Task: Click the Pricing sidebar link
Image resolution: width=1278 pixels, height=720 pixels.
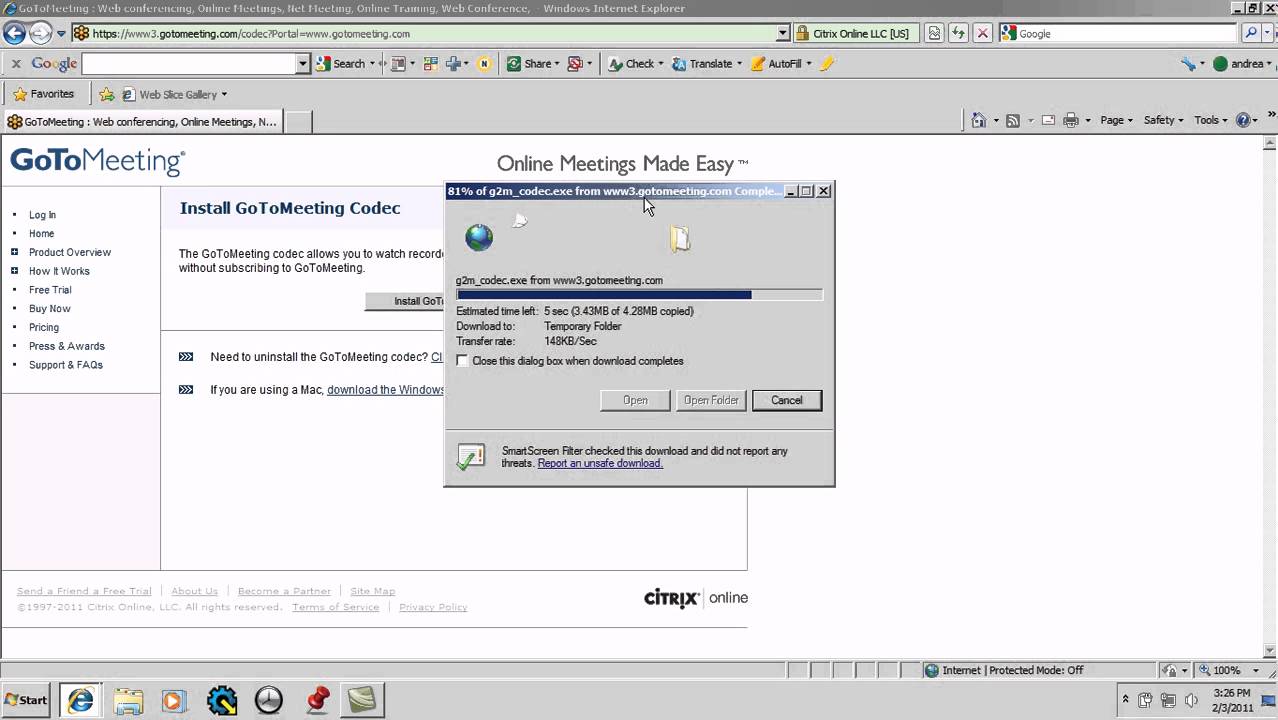Action: 44,327
